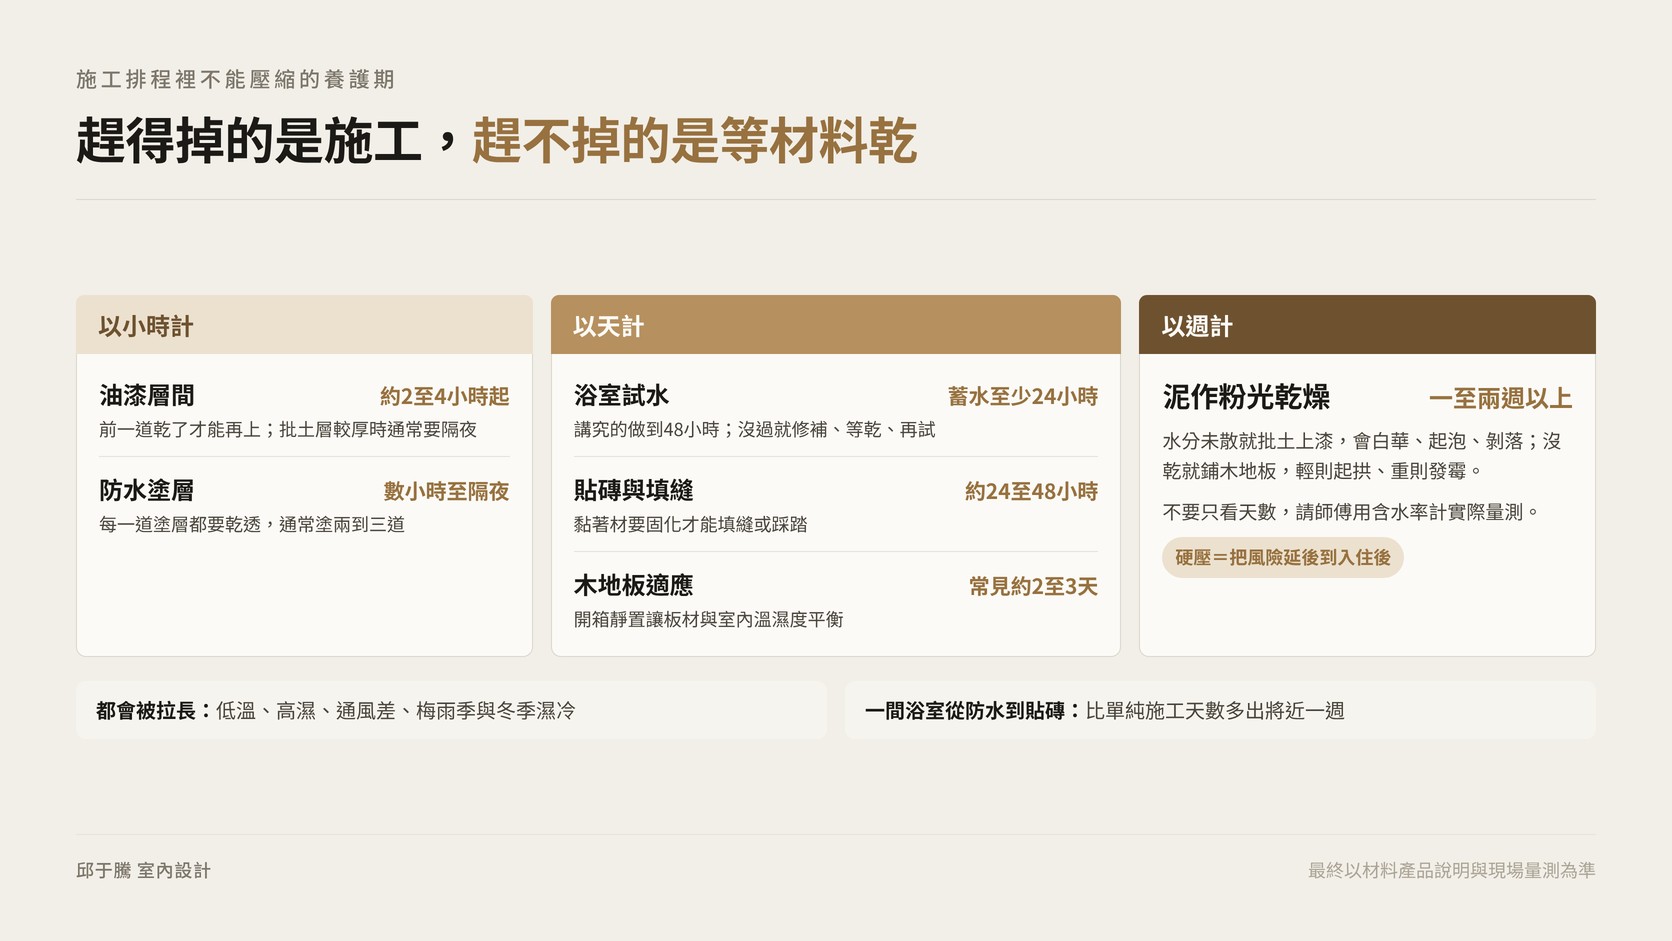The image size is (1672, 941).
Task: Click the 貼磚與填縫 item heading
Action: (633, 491)
